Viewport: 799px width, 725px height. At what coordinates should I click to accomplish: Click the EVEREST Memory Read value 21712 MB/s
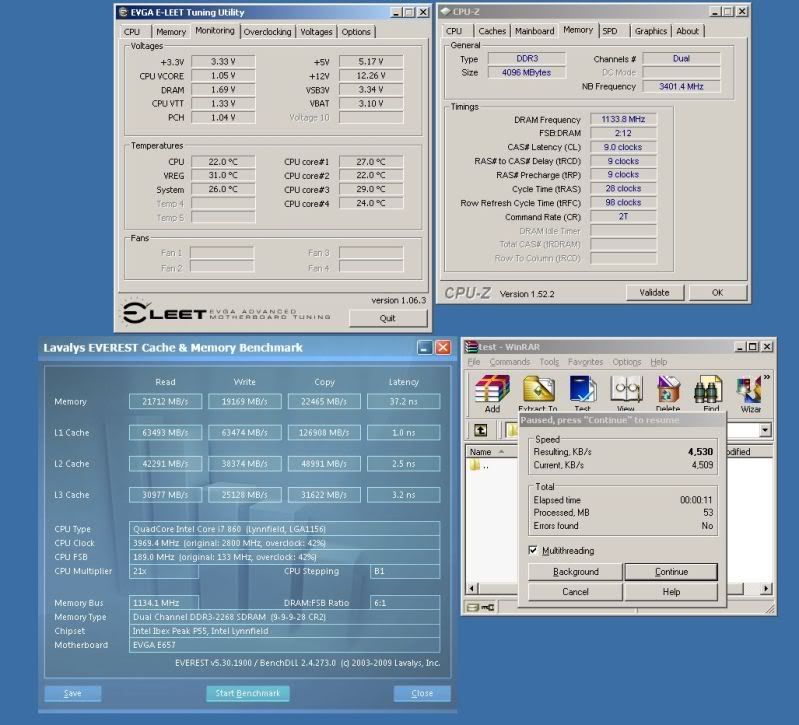[x=165, y=401]
